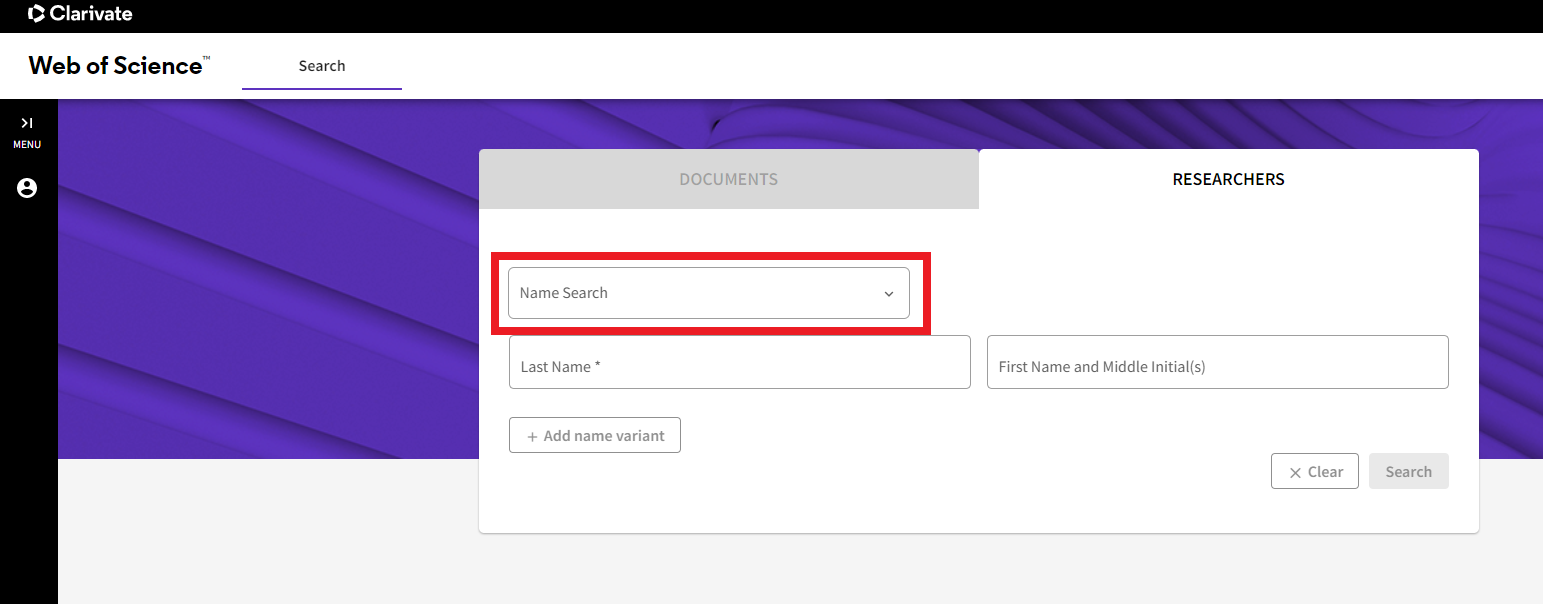Switch to the DOCUMENTS tab
1543x604 pixels.
coord(729,179)
